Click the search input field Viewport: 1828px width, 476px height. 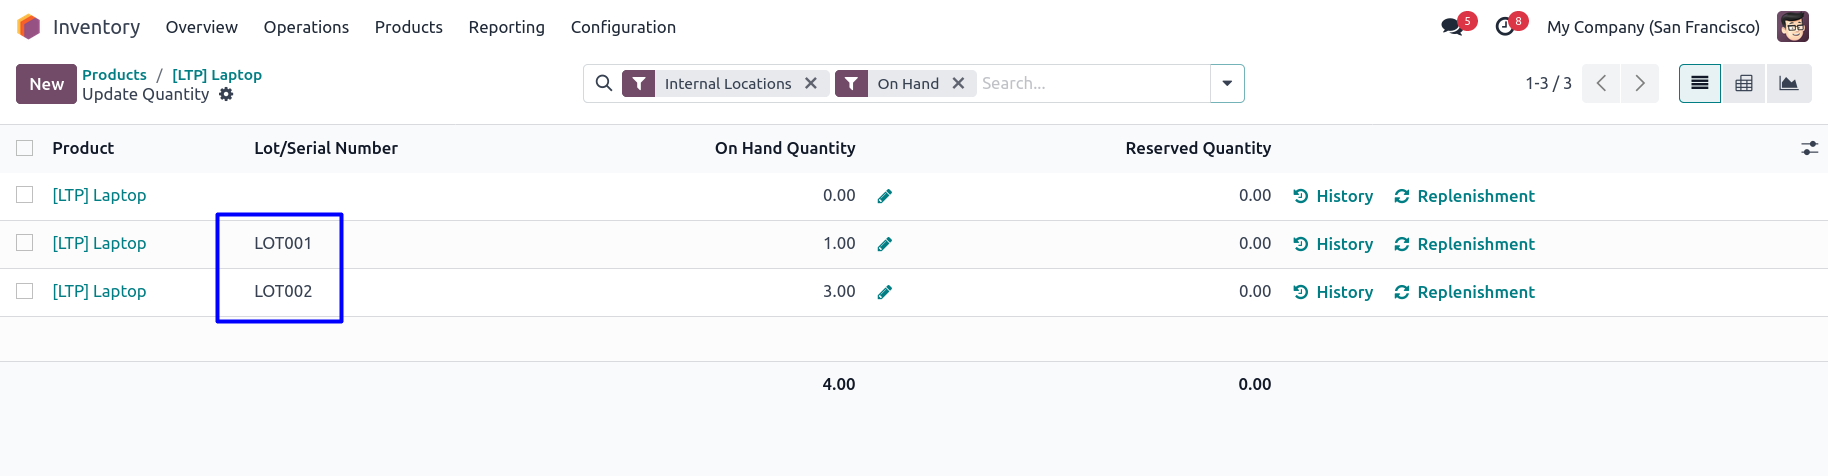pyautogui.click(x=1090, y=83)
